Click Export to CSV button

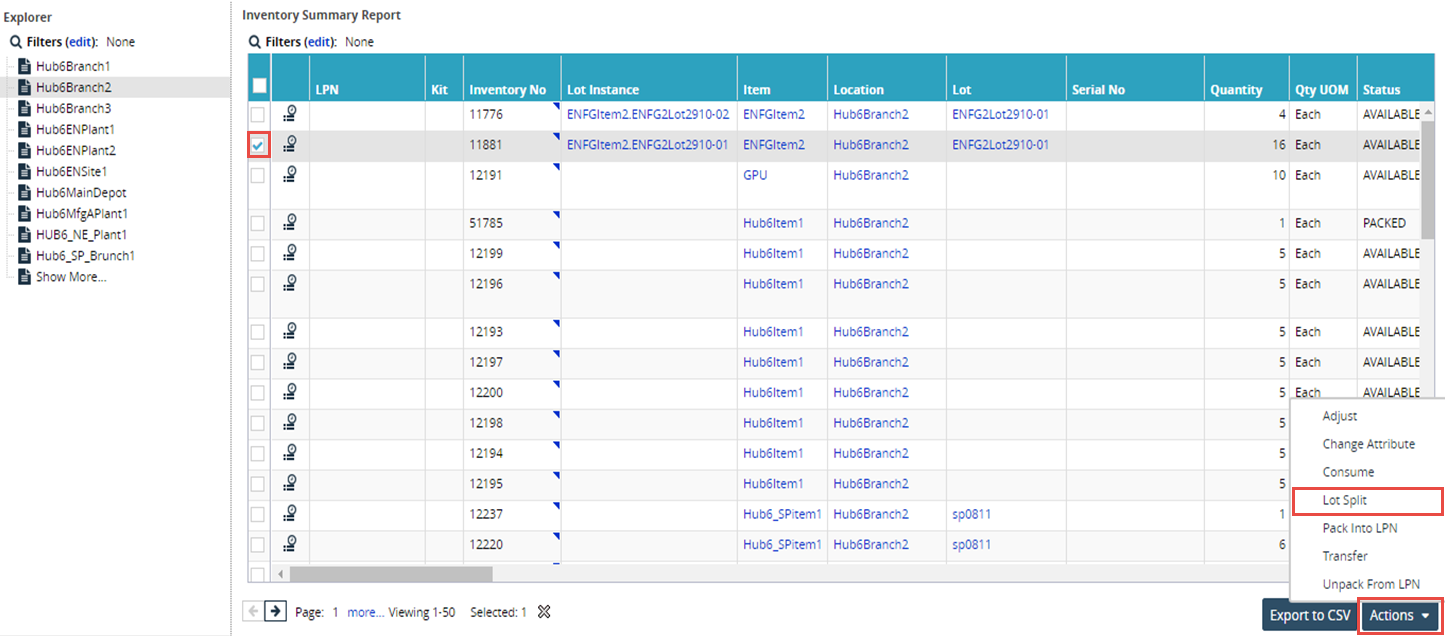1310,616
